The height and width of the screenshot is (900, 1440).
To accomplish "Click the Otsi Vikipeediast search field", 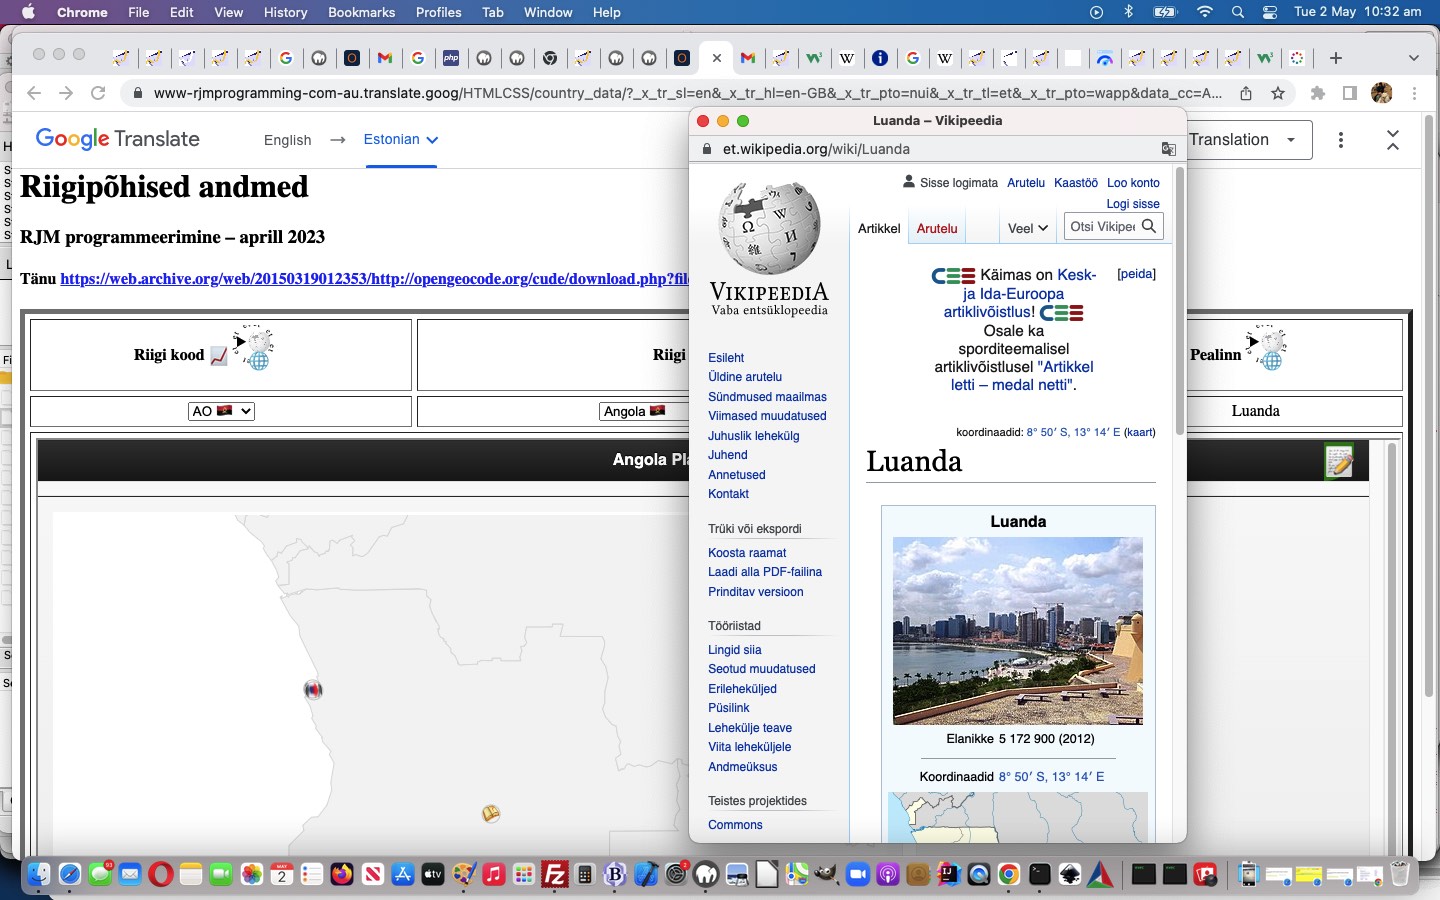I will point(1102,227).
